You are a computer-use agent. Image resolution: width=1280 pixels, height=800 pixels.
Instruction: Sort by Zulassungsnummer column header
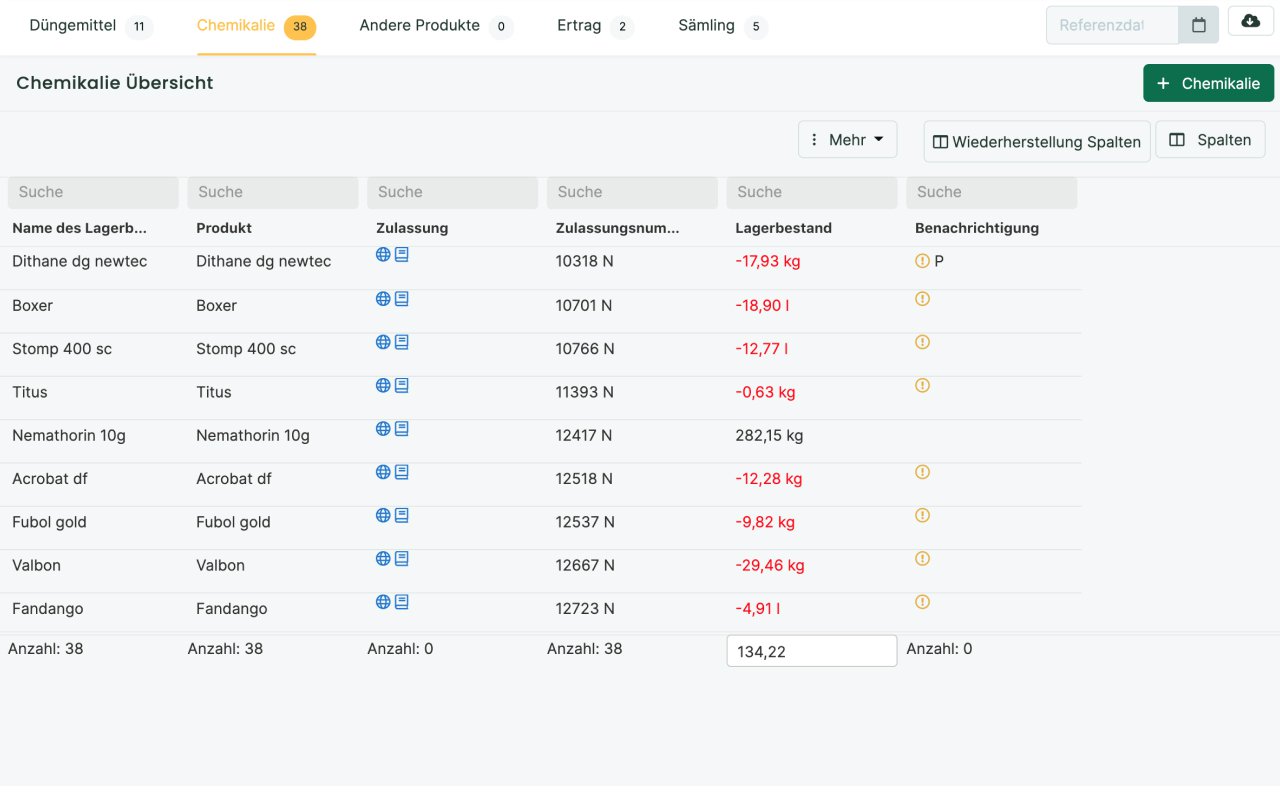coord(617,228)
